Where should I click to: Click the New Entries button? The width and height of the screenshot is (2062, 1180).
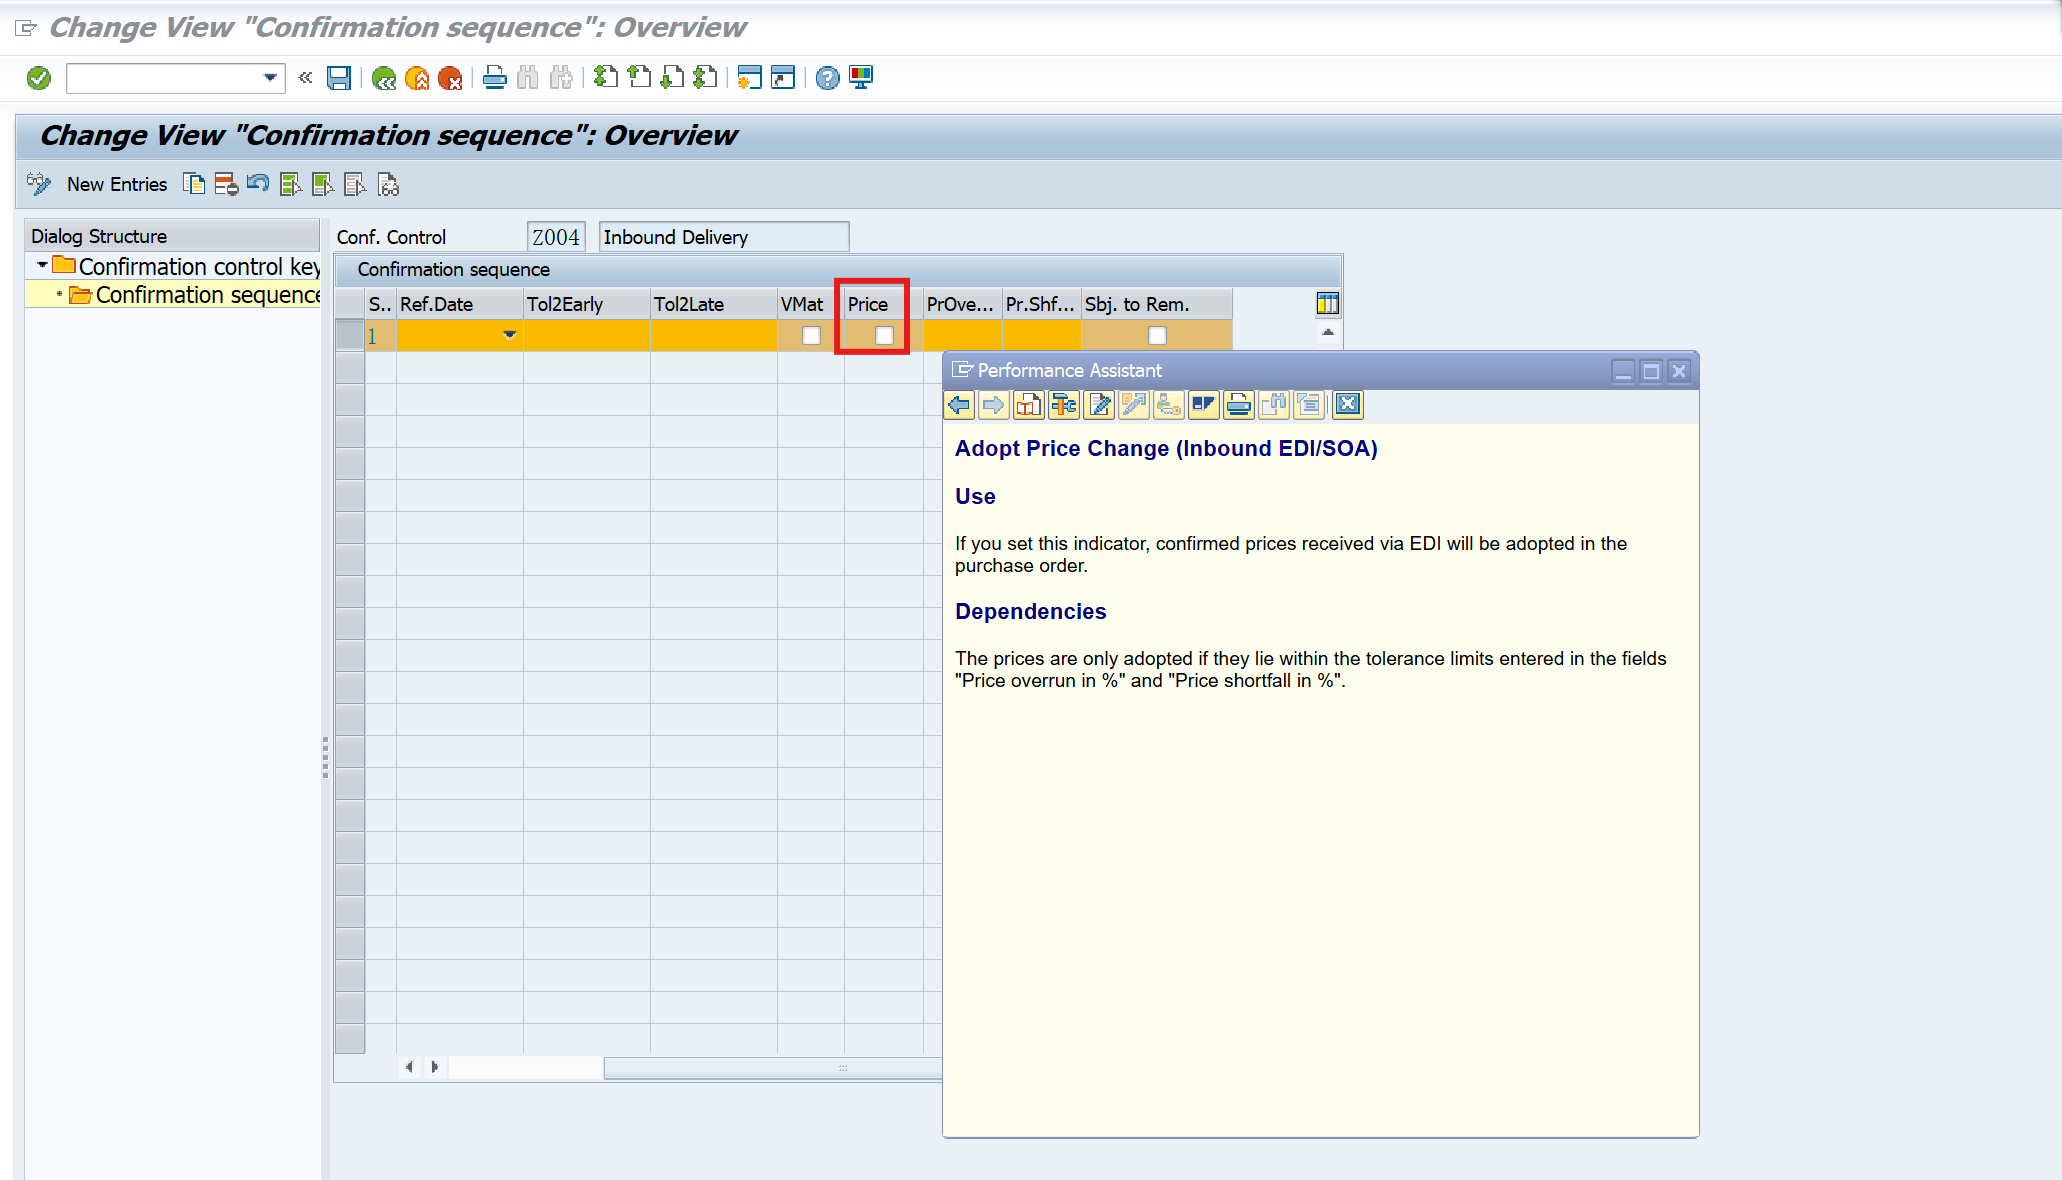(x=116, y=184)
